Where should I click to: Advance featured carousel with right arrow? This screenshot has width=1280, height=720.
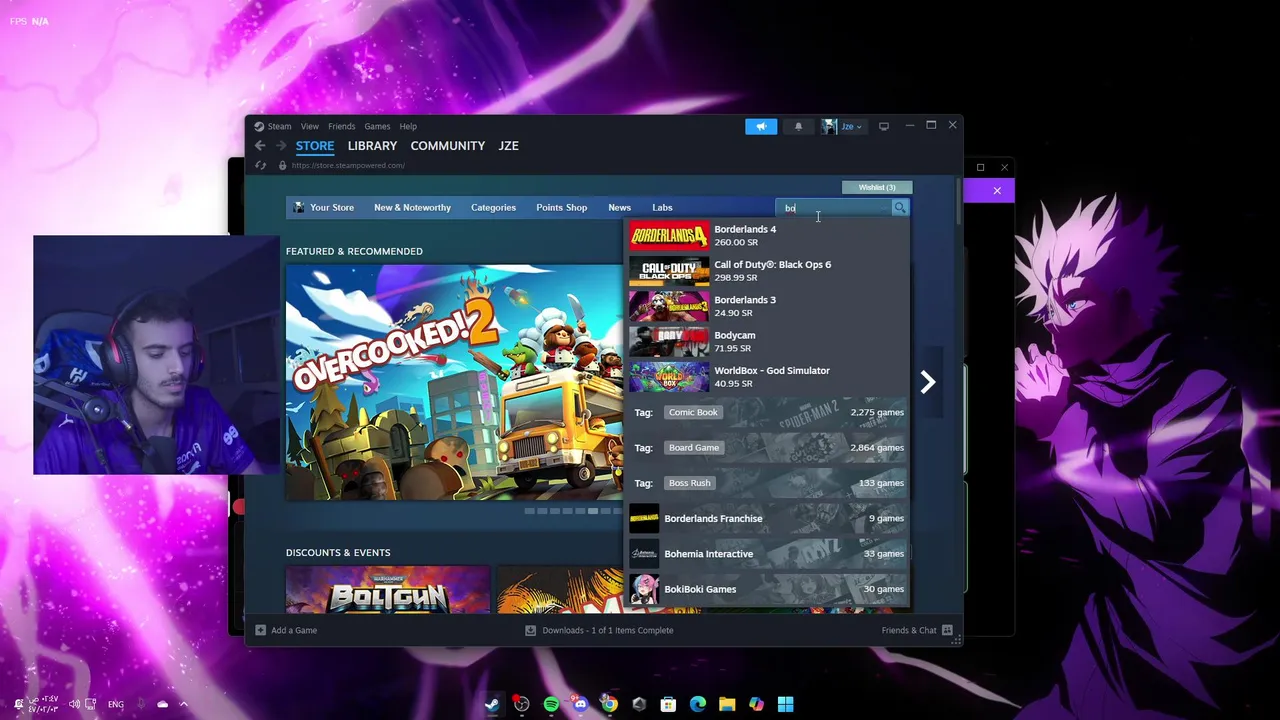928,382
